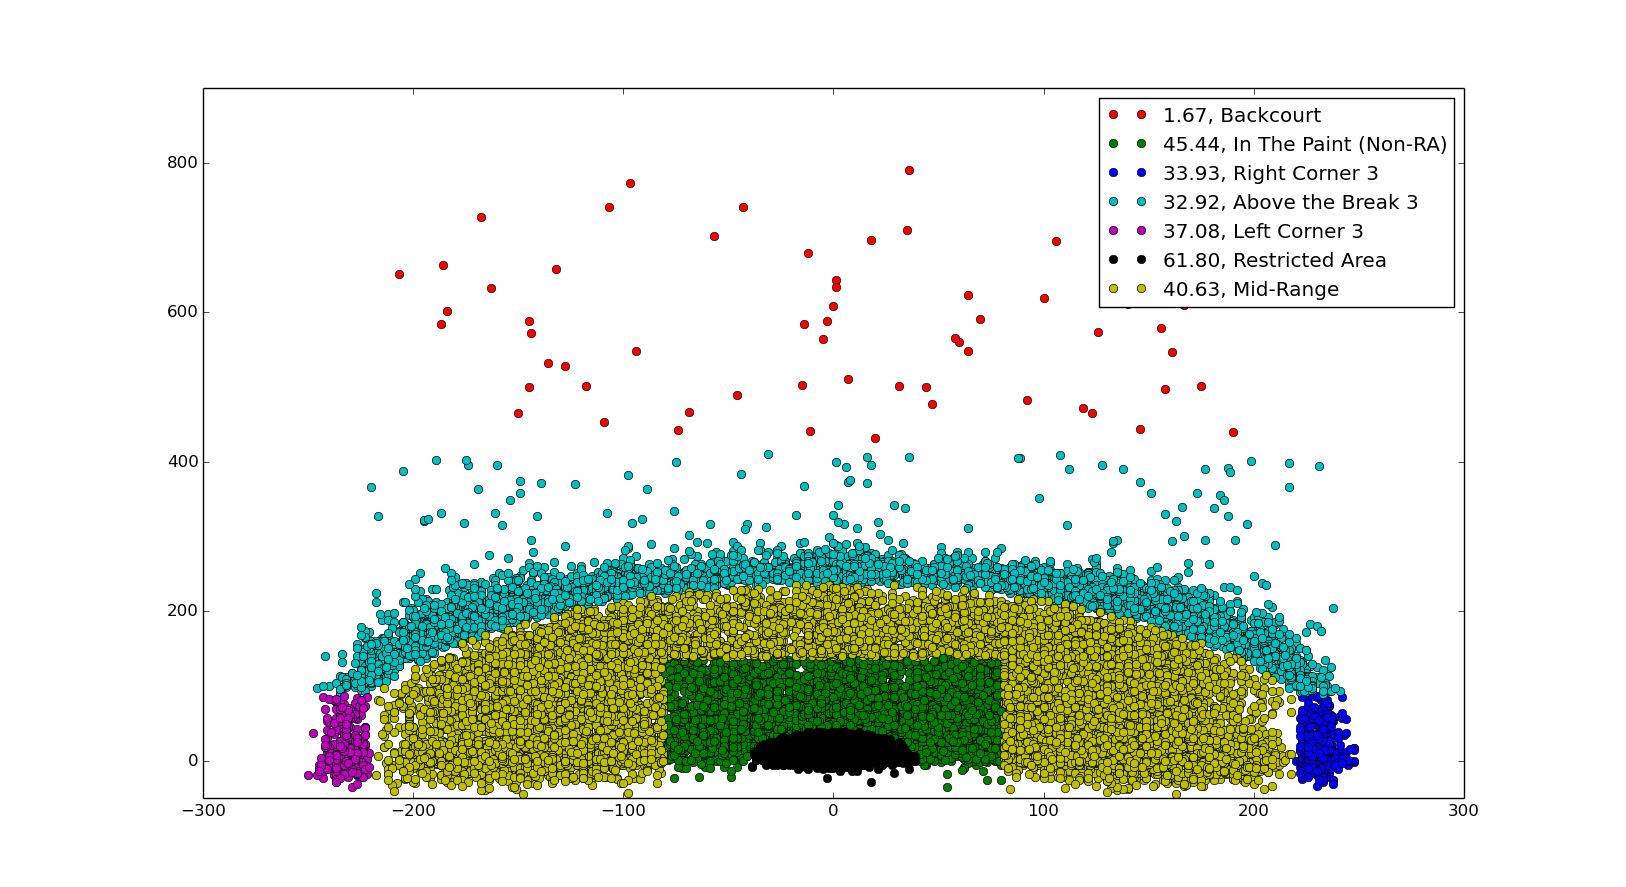The image size is (1626, 887).
Task: Click the blue Right Corner 3 legend marker
Action: click(x=1127, y=173)
